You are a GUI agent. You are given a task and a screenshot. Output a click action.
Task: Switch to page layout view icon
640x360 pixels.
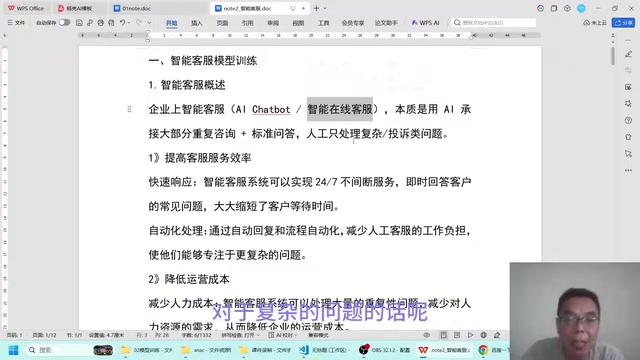coord(444,335)
